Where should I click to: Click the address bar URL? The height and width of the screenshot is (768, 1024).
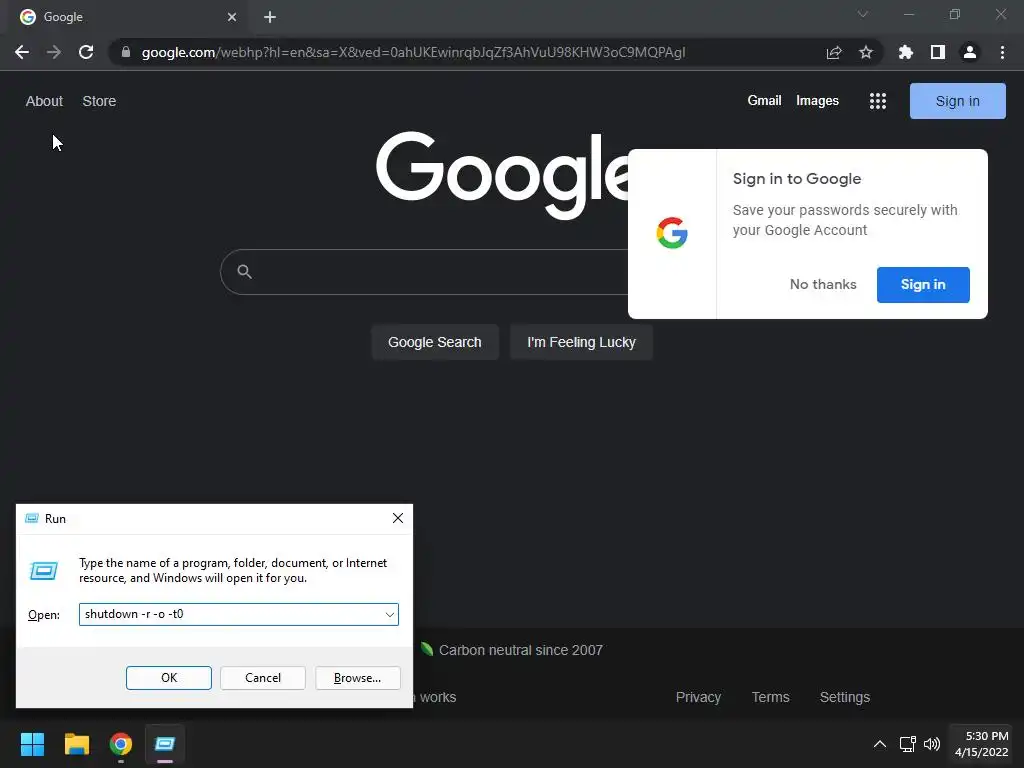click(x=413, y=52)
